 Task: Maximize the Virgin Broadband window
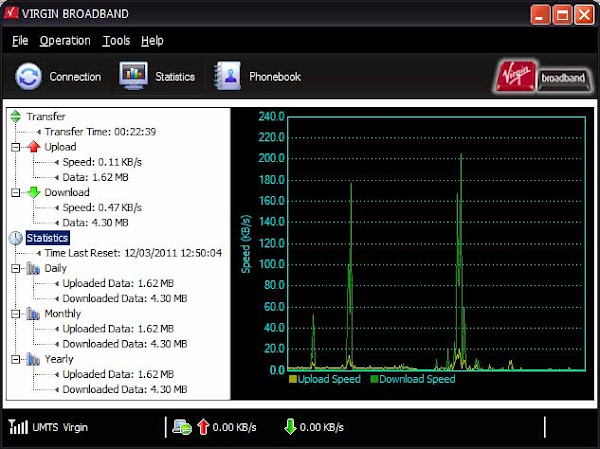562,15
